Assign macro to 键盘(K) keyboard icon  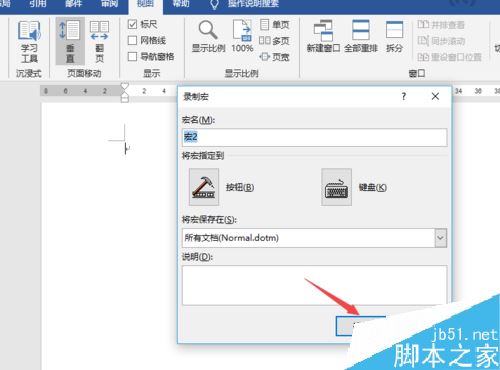(336, 187)
